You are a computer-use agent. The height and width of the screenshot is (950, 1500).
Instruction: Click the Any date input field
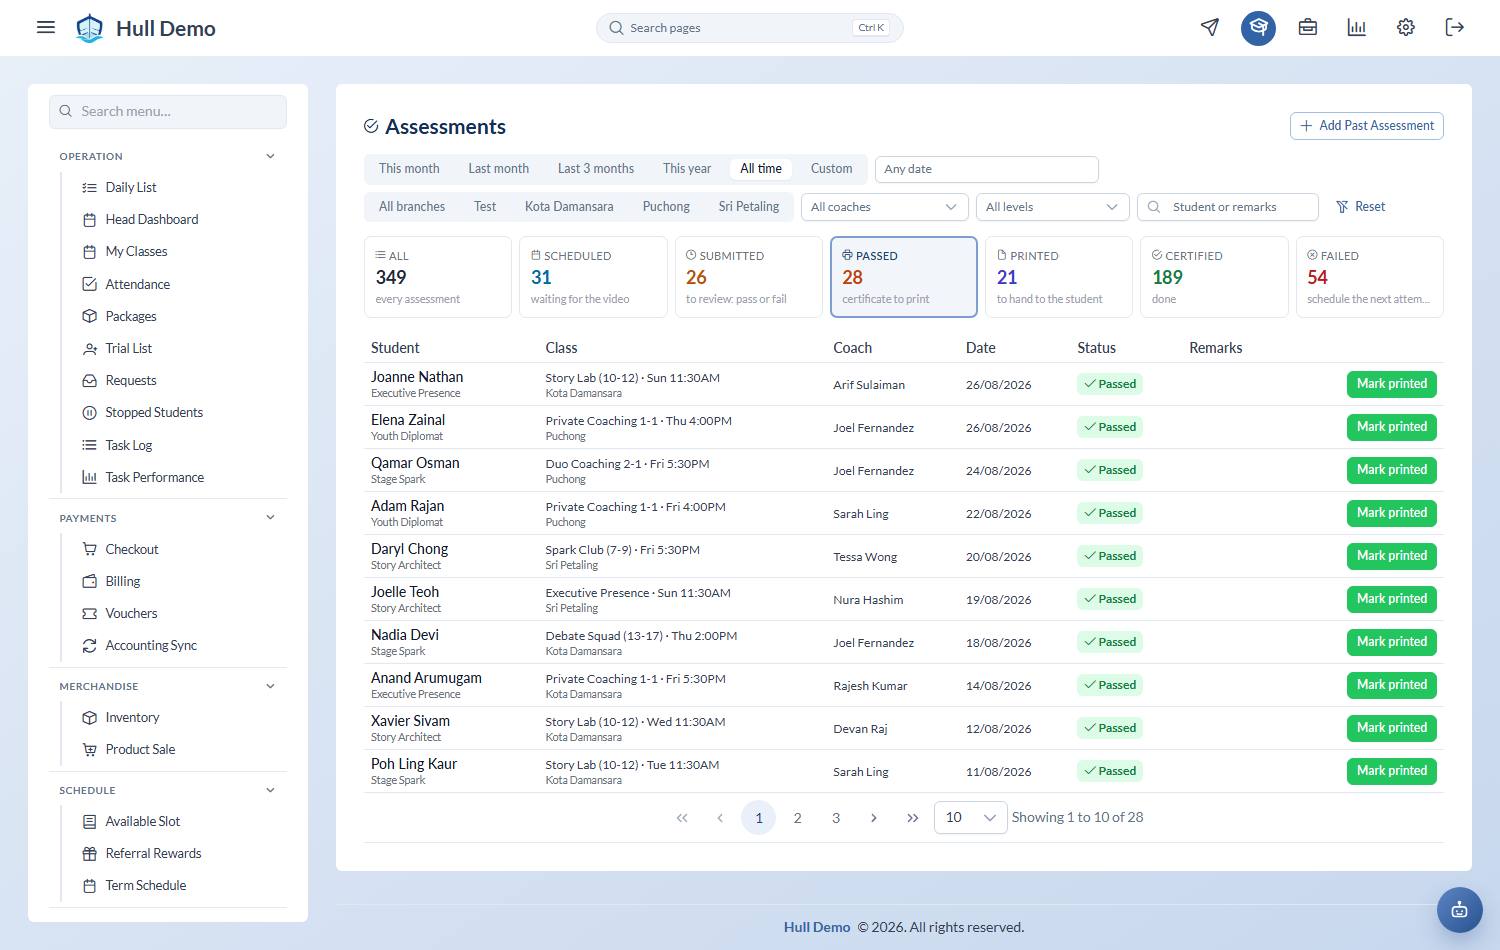click(986, 169)
